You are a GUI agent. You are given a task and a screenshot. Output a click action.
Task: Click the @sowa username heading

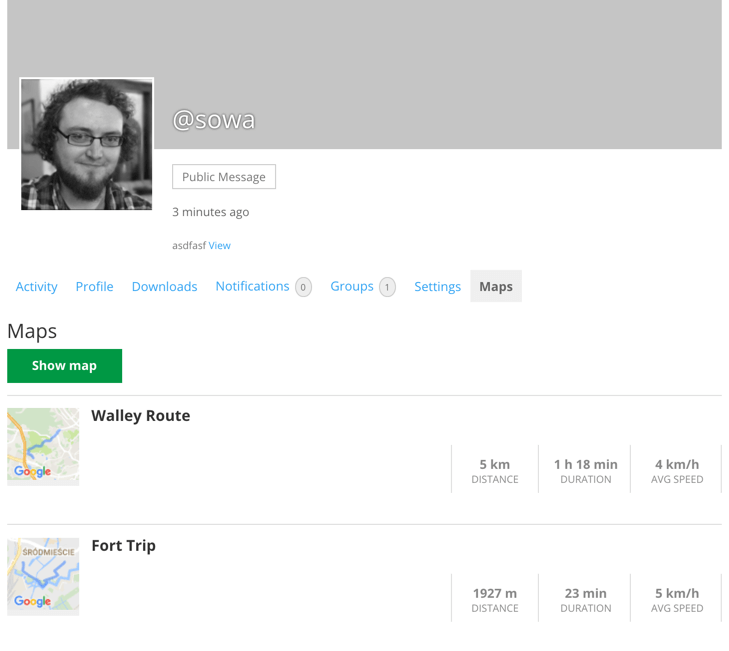213,120
